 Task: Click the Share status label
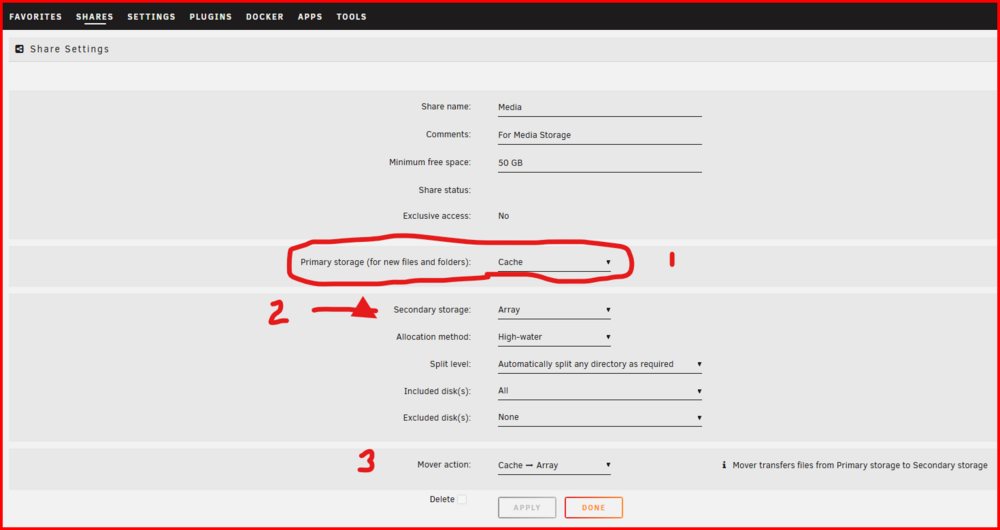pyautogui.click(x=445, y=189)
